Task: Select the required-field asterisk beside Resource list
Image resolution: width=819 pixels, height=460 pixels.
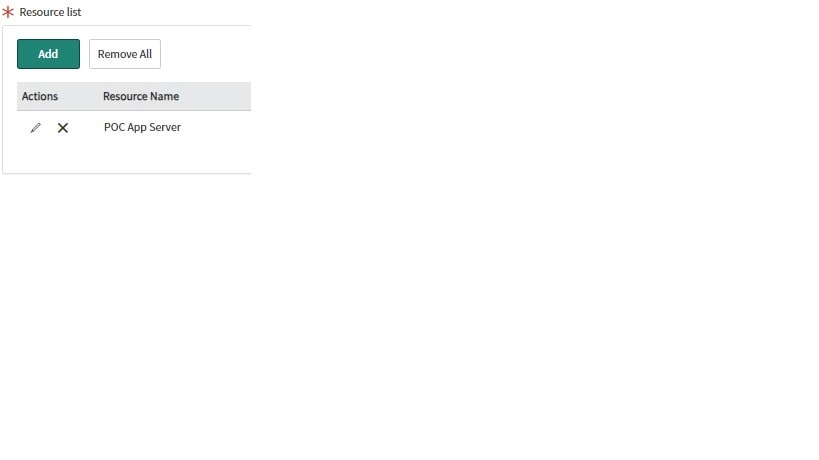Action: click(8, 12)
